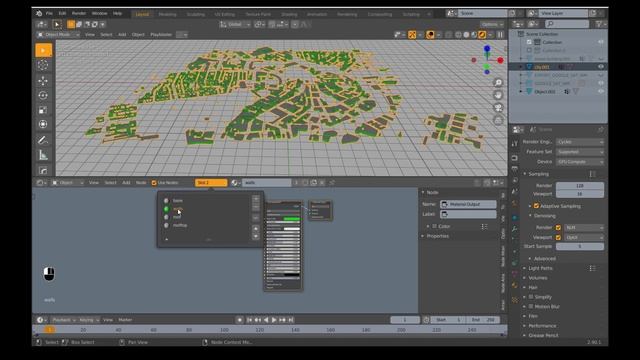This screenshot has height=360, width=640.
Task: Click the red X axis on navigation gizmo
Action: click(500, 60)
